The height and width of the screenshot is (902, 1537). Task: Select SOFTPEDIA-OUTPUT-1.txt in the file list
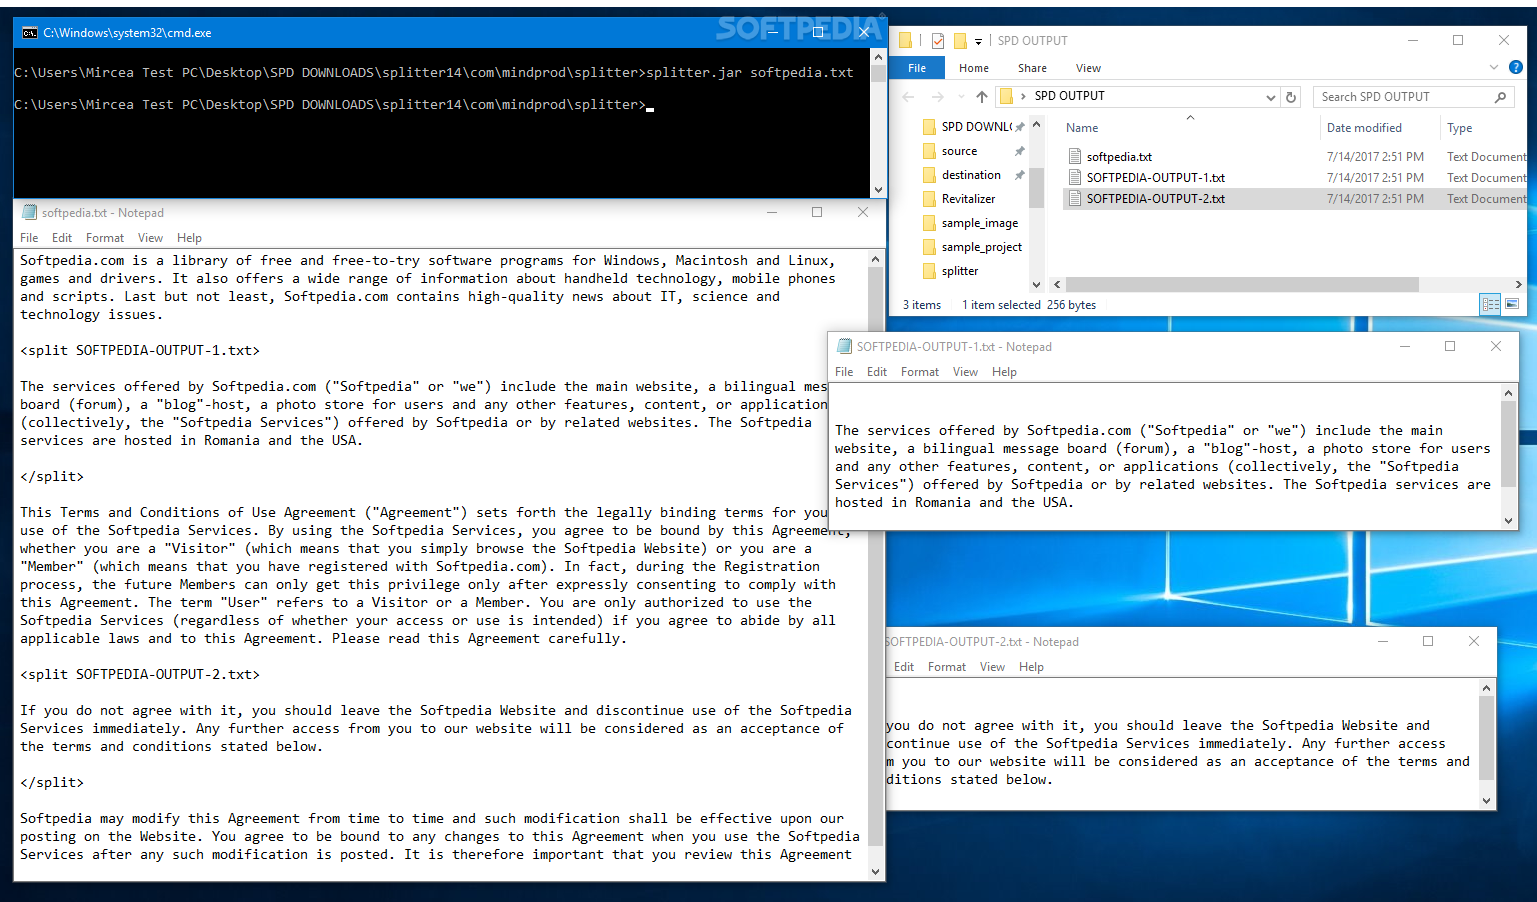(x=1155, y=178)
